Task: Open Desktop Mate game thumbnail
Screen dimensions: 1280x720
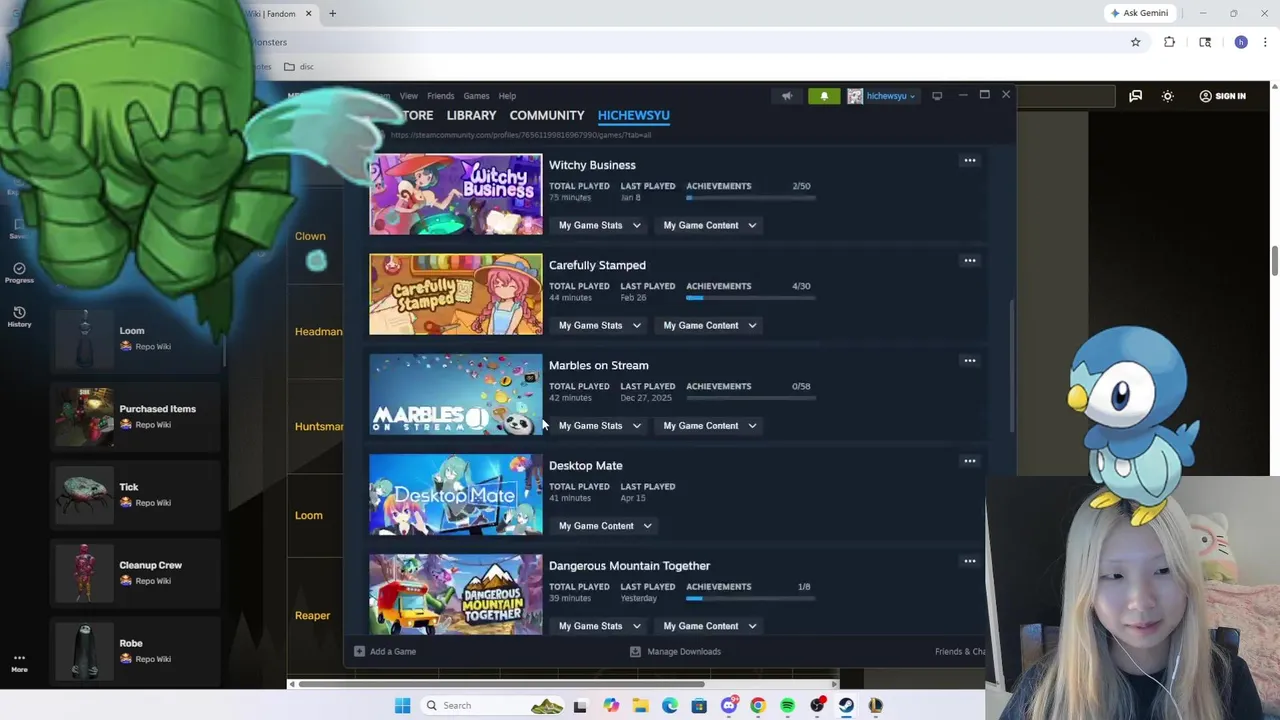Action: point(456,495)
